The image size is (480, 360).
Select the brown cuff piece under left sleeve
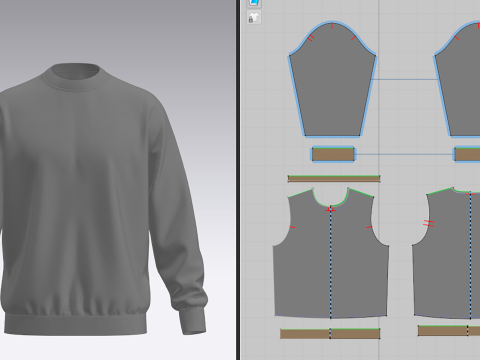click(x=333, y=154)
